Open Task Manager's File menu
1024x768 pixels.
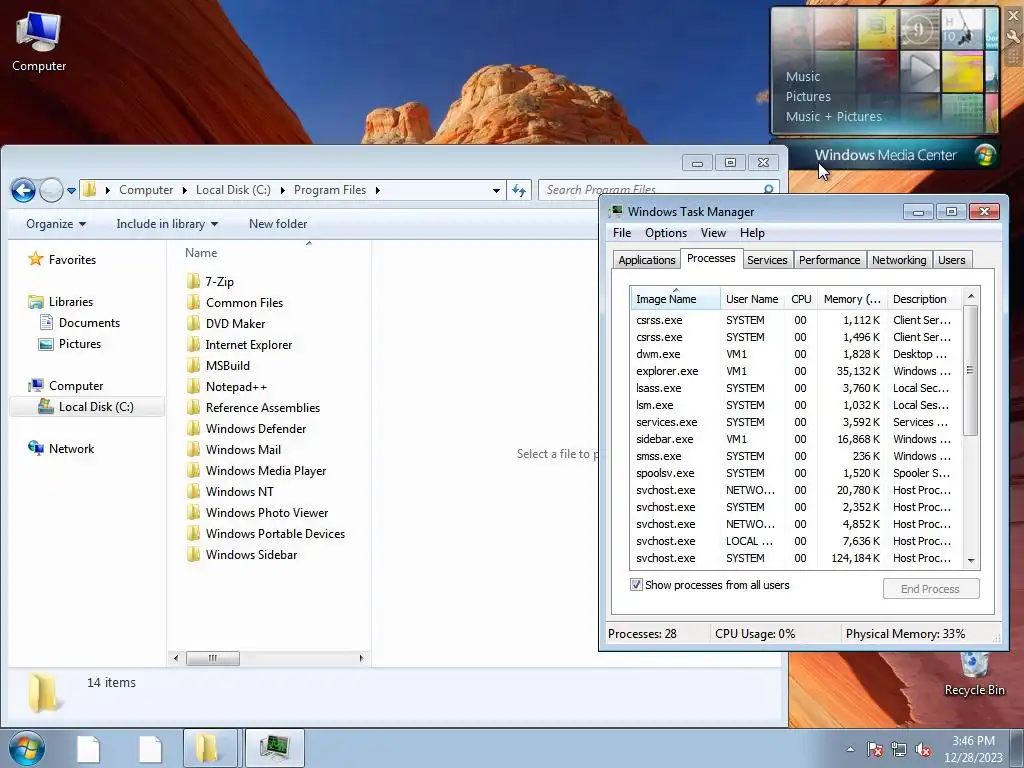pyautogui.click(x=622, y=233)
